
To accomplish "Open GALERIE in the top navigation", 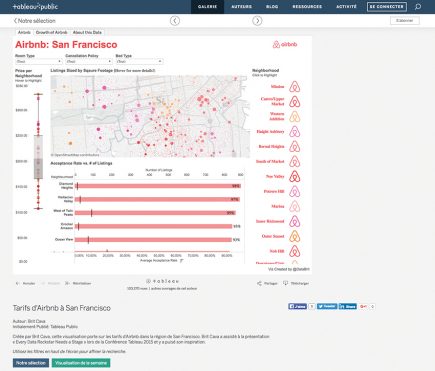I will (x=207, y=7).
